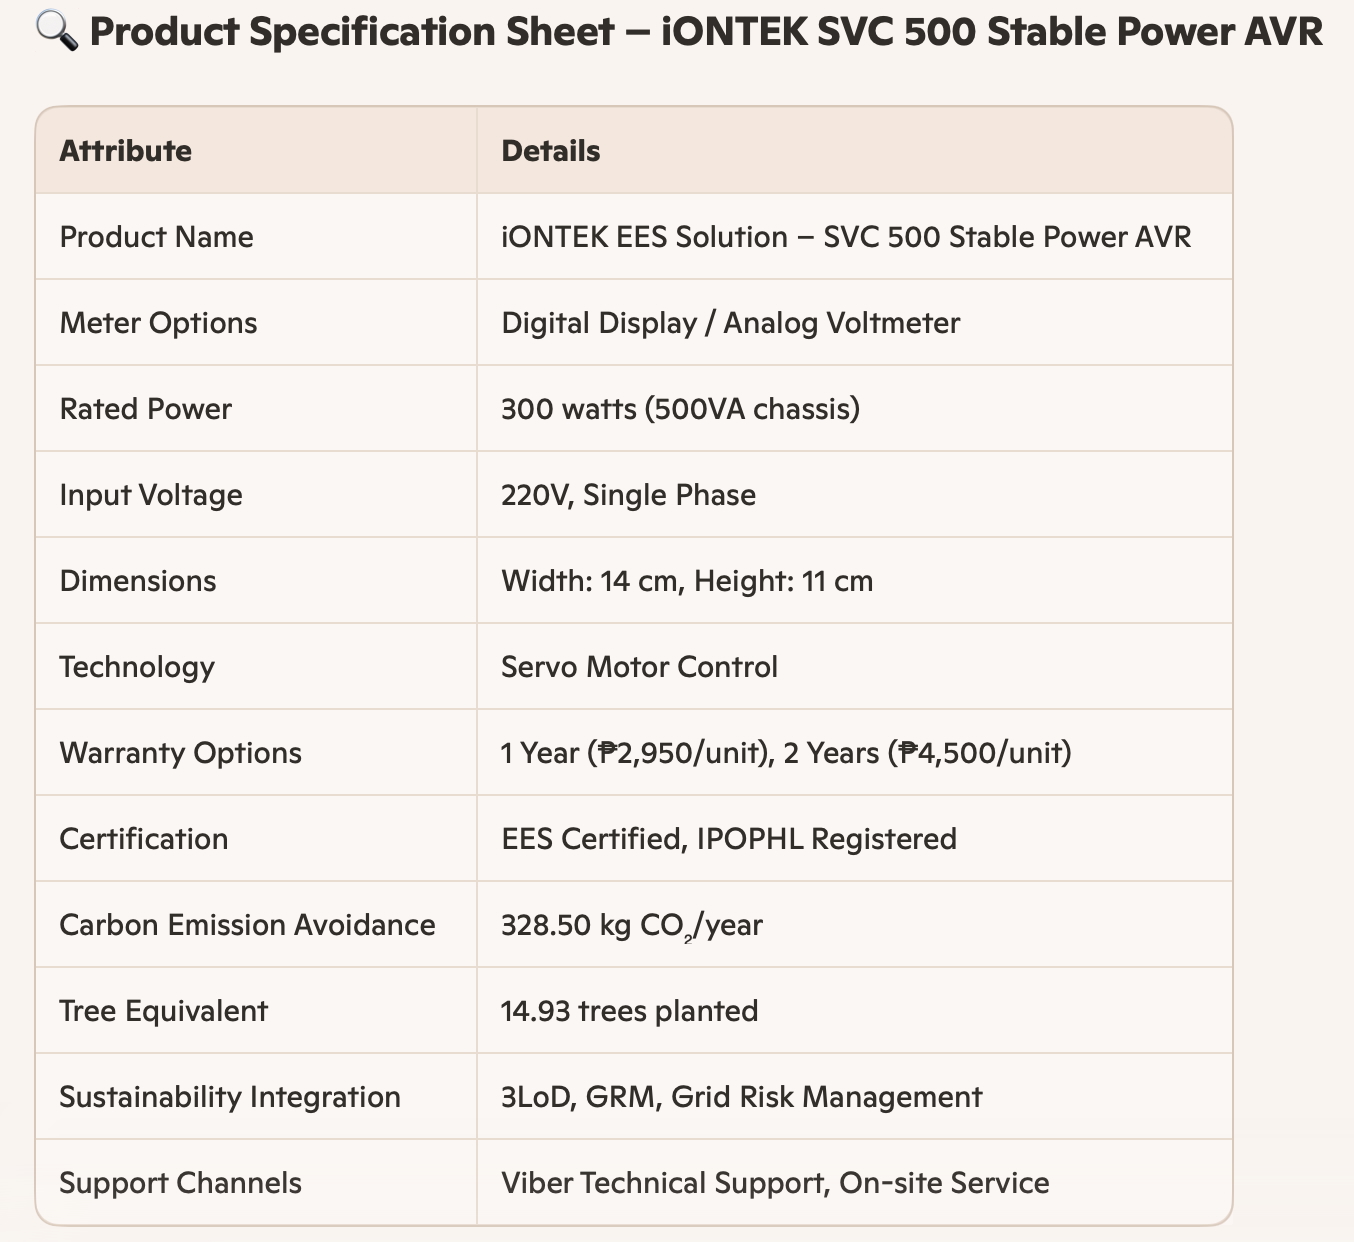
Task: Click the 328.50 kg CO₂/year value
Action: pos(632,925)
